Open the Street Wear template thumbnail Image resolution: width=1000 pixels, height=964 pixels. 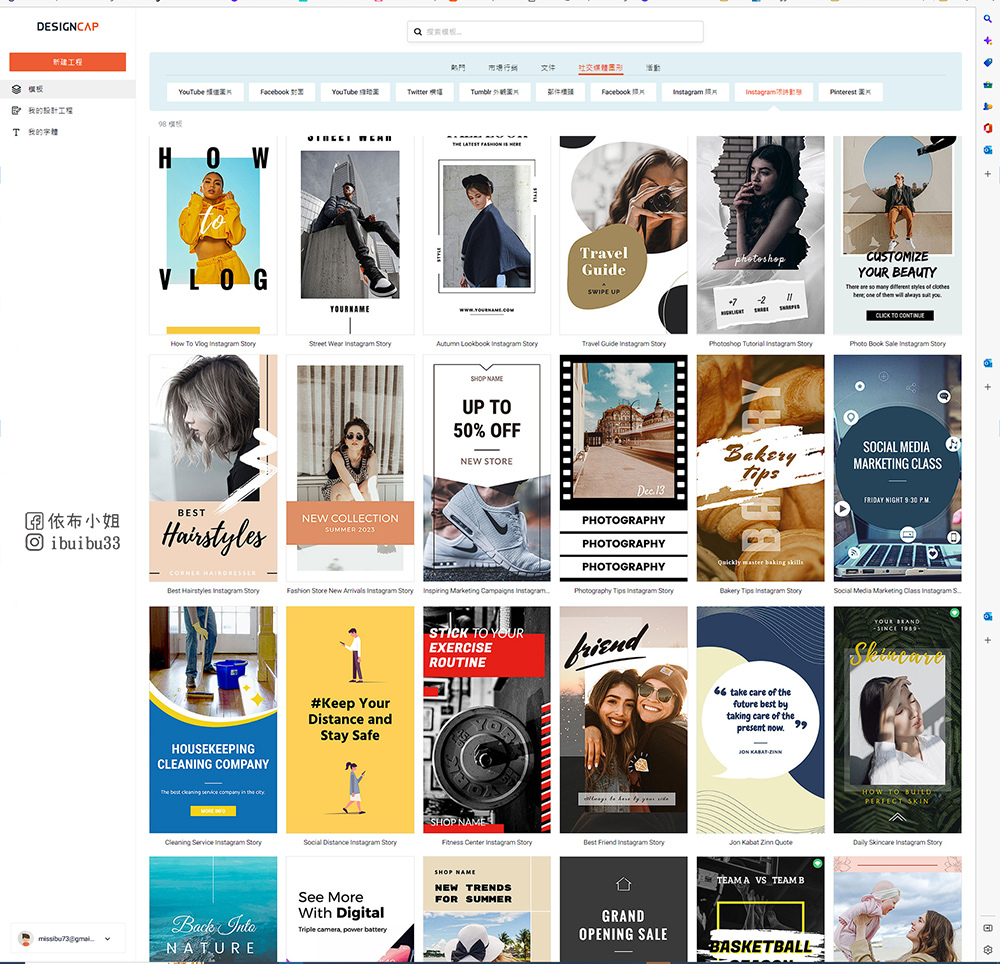pyautogui.click(x=350, y=235)
